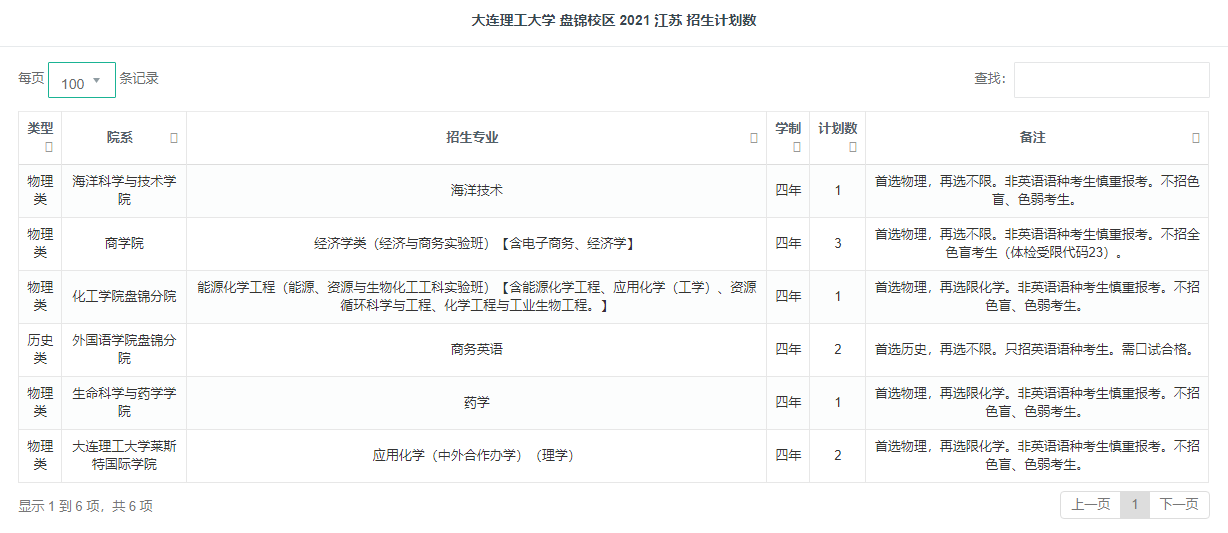
Task: Select the 海洋技术 major row
Action: pos(614,191)
